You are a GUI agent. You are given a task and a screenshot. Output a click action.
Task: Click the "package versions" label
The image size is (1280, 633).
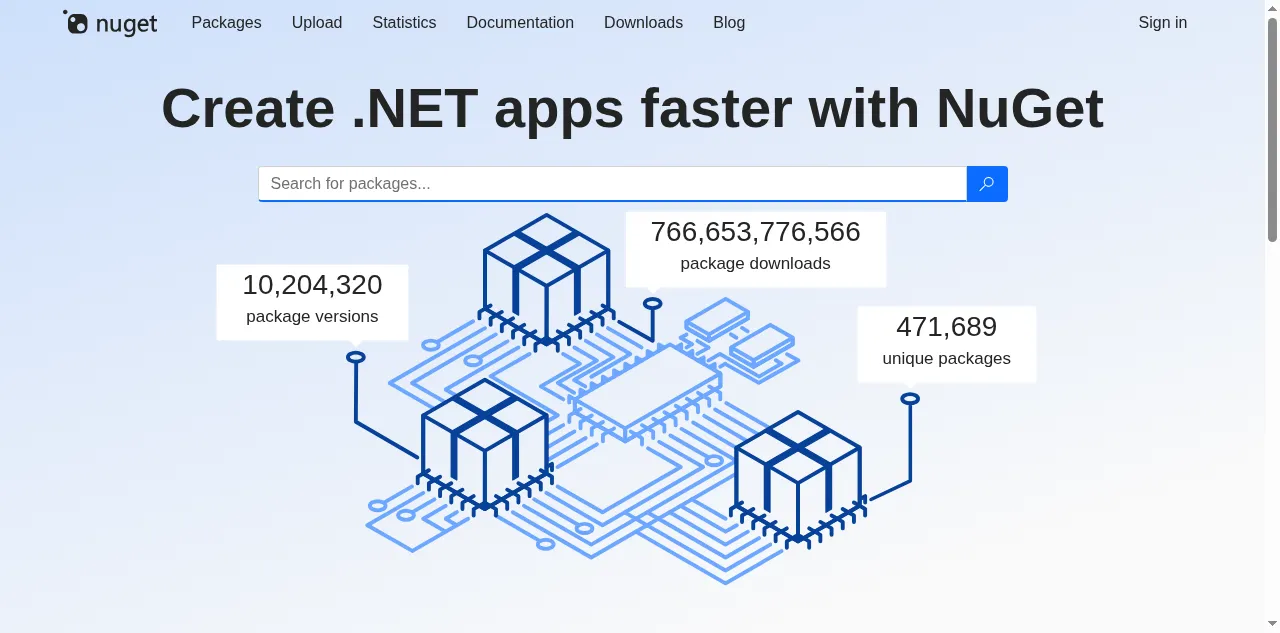coord(312,317)
